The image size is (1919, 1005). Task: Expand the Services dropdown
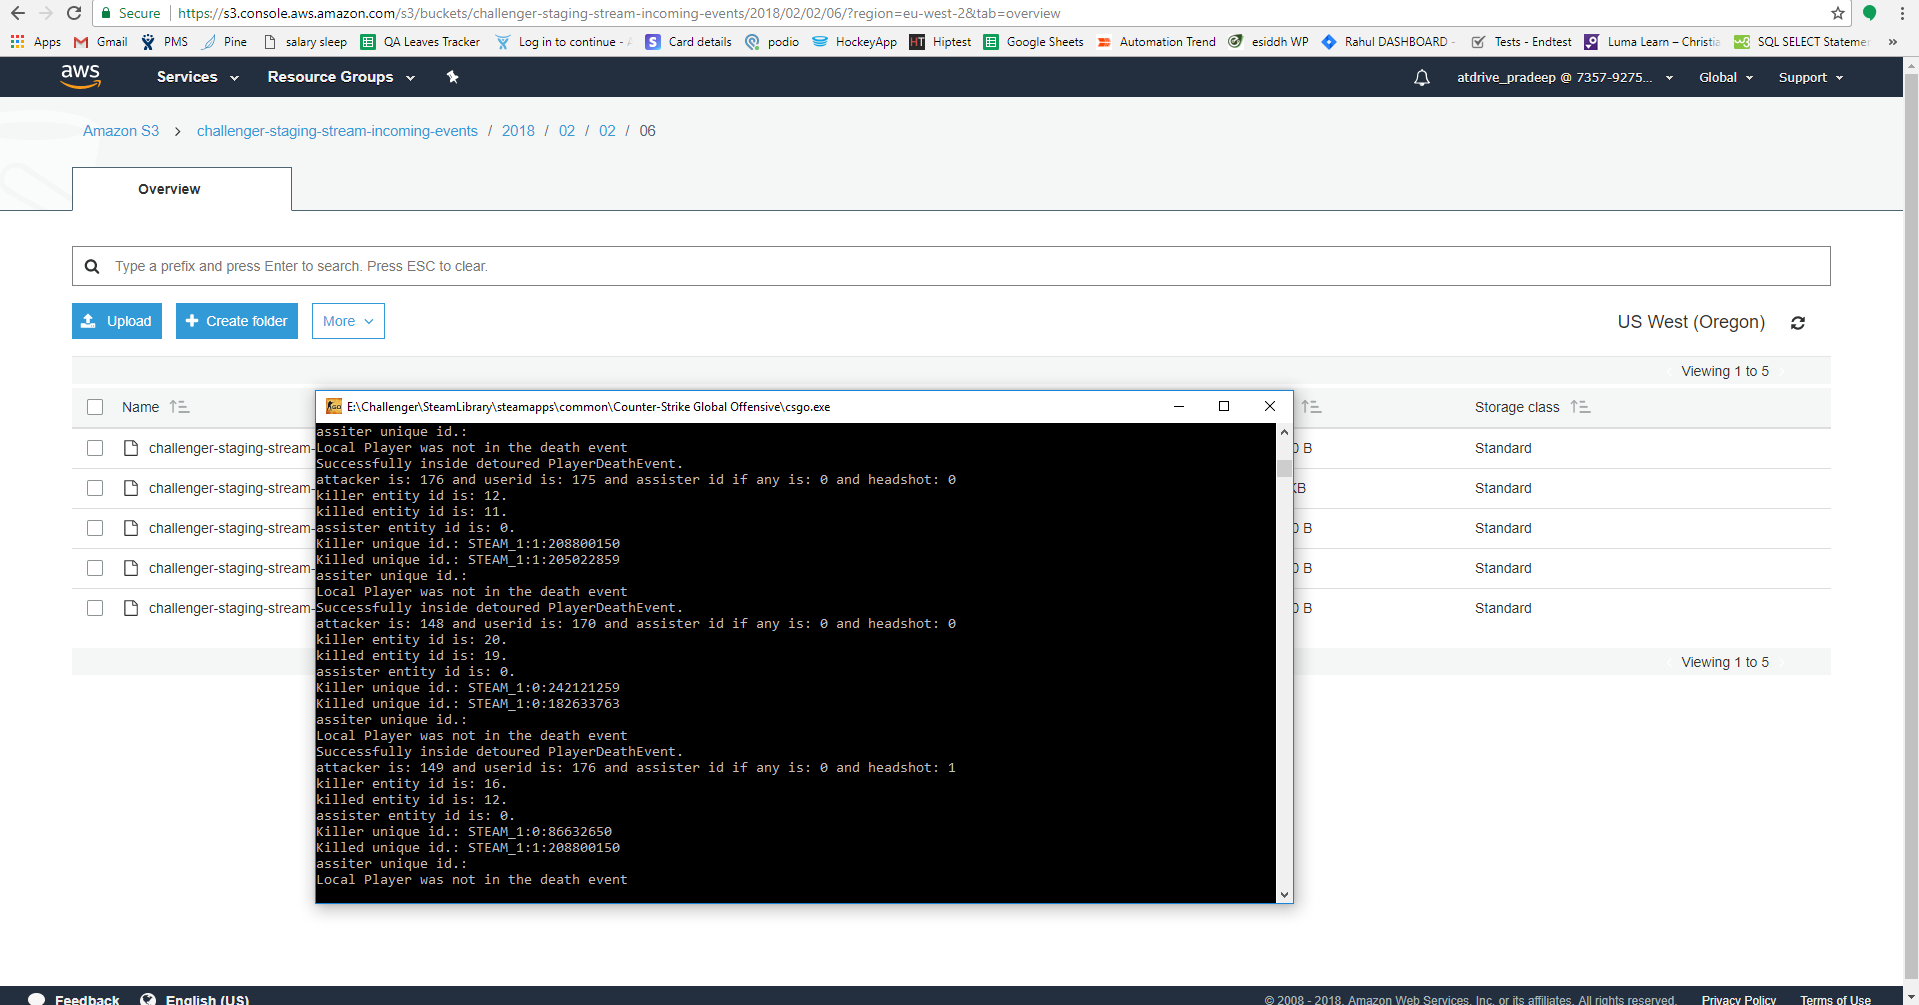pyautogui.click(x=197, y=77)
